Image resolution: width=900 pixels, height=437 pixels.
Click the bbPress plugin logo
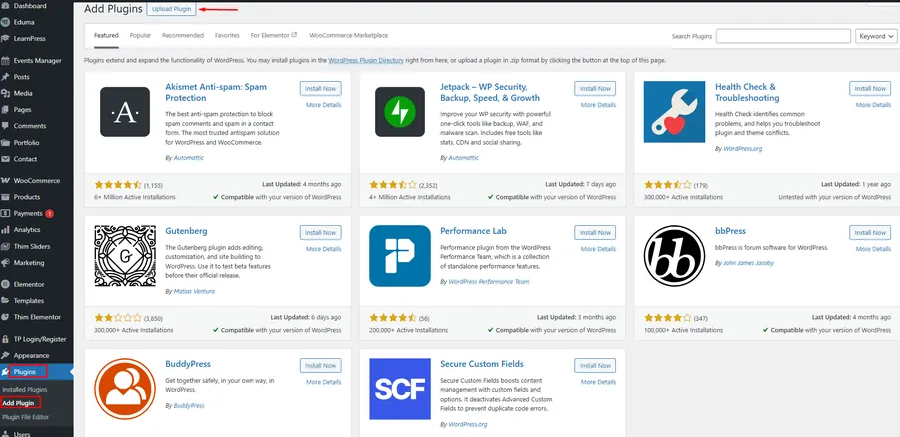coord(675,256)
